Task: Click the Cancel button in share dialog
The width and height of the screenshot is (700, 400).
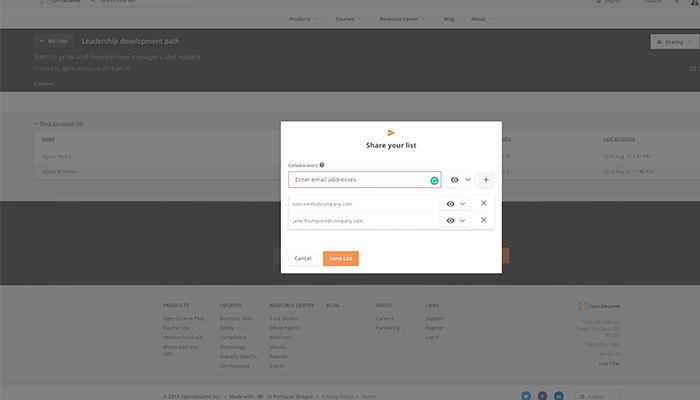Action: pos(303,258)
